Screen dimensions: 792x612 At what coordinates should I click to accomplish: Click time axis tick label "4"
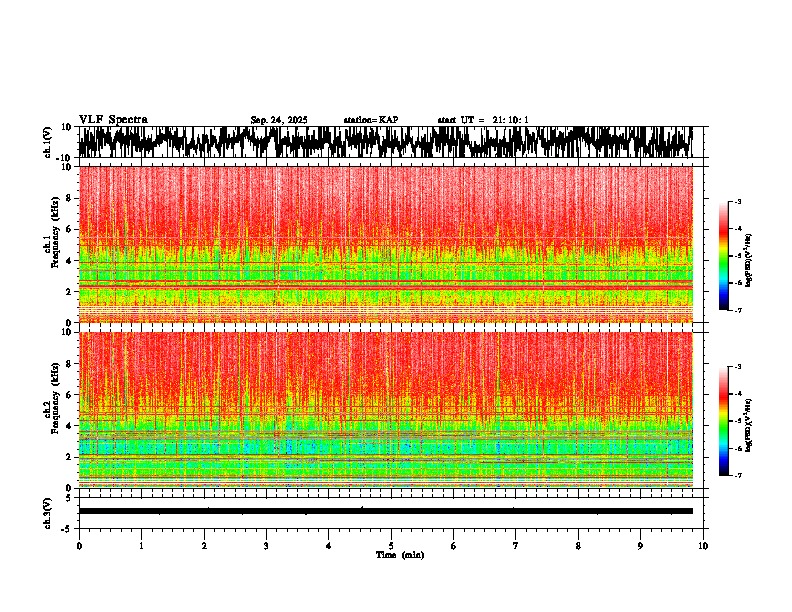pos(328,546)
